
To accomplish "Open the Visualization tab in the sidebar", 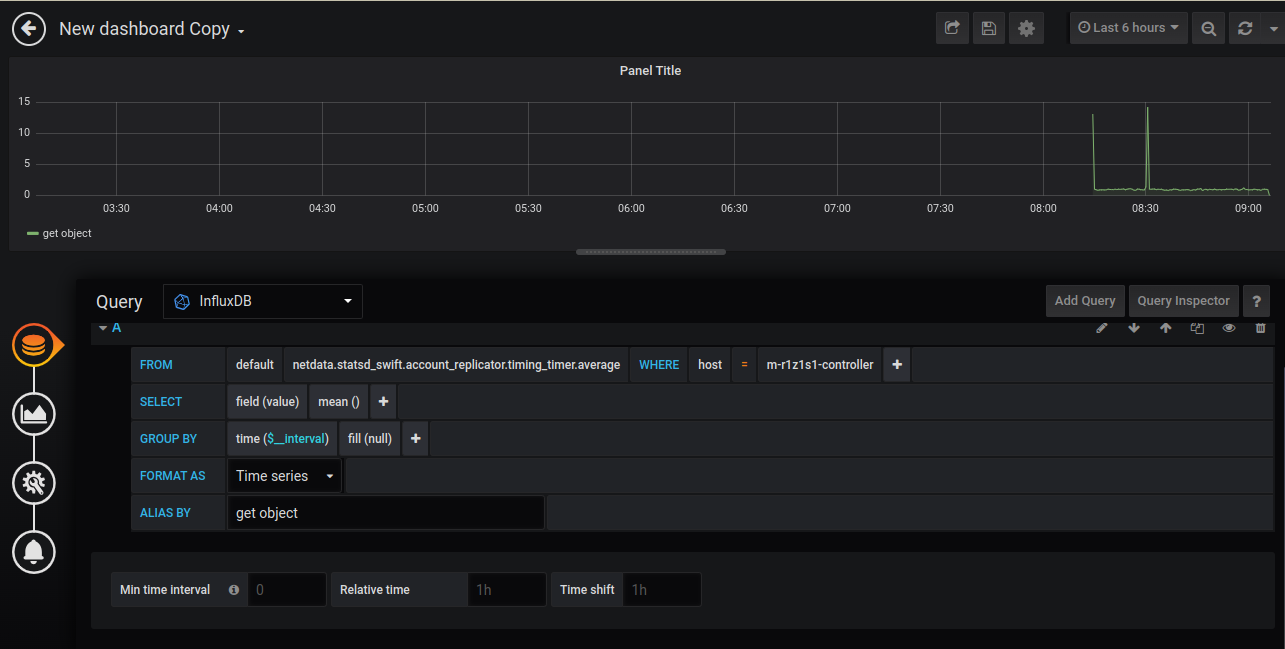I will (34, 414).
